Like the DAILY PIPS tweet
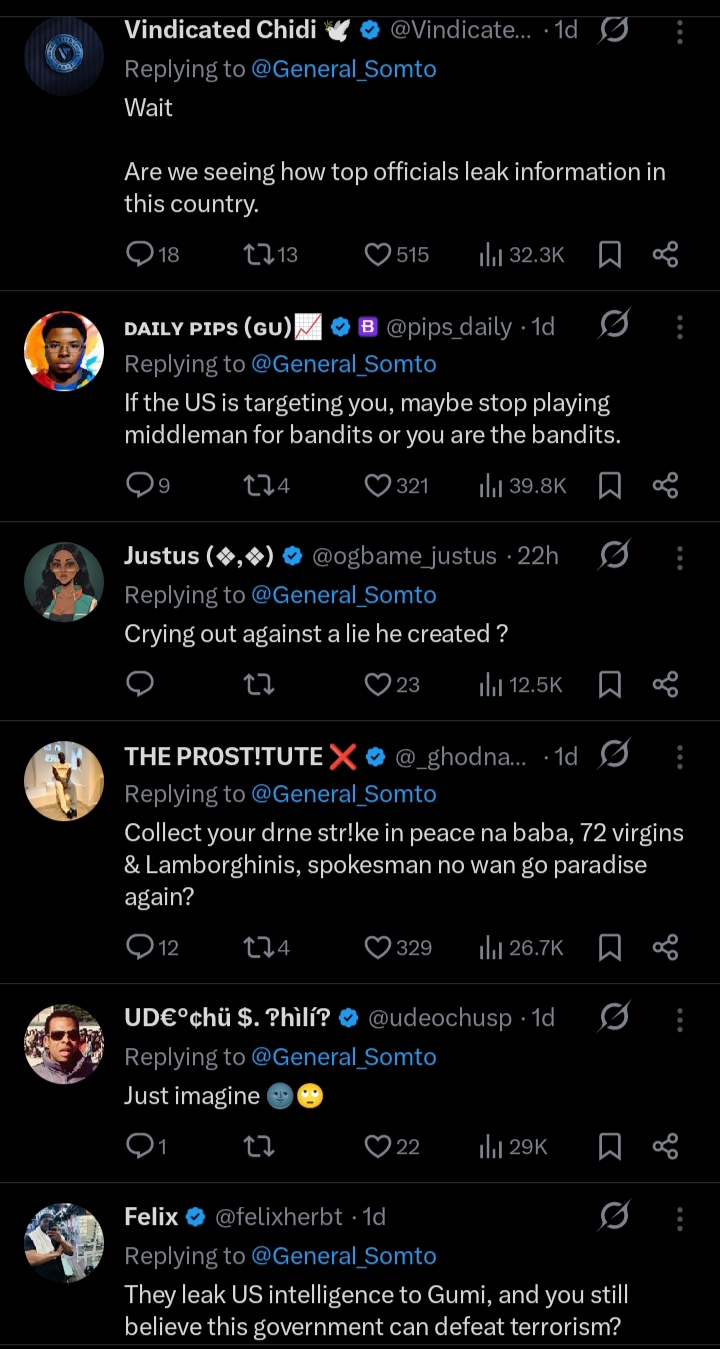This screenshot has width=720, height=1349. 378,486
